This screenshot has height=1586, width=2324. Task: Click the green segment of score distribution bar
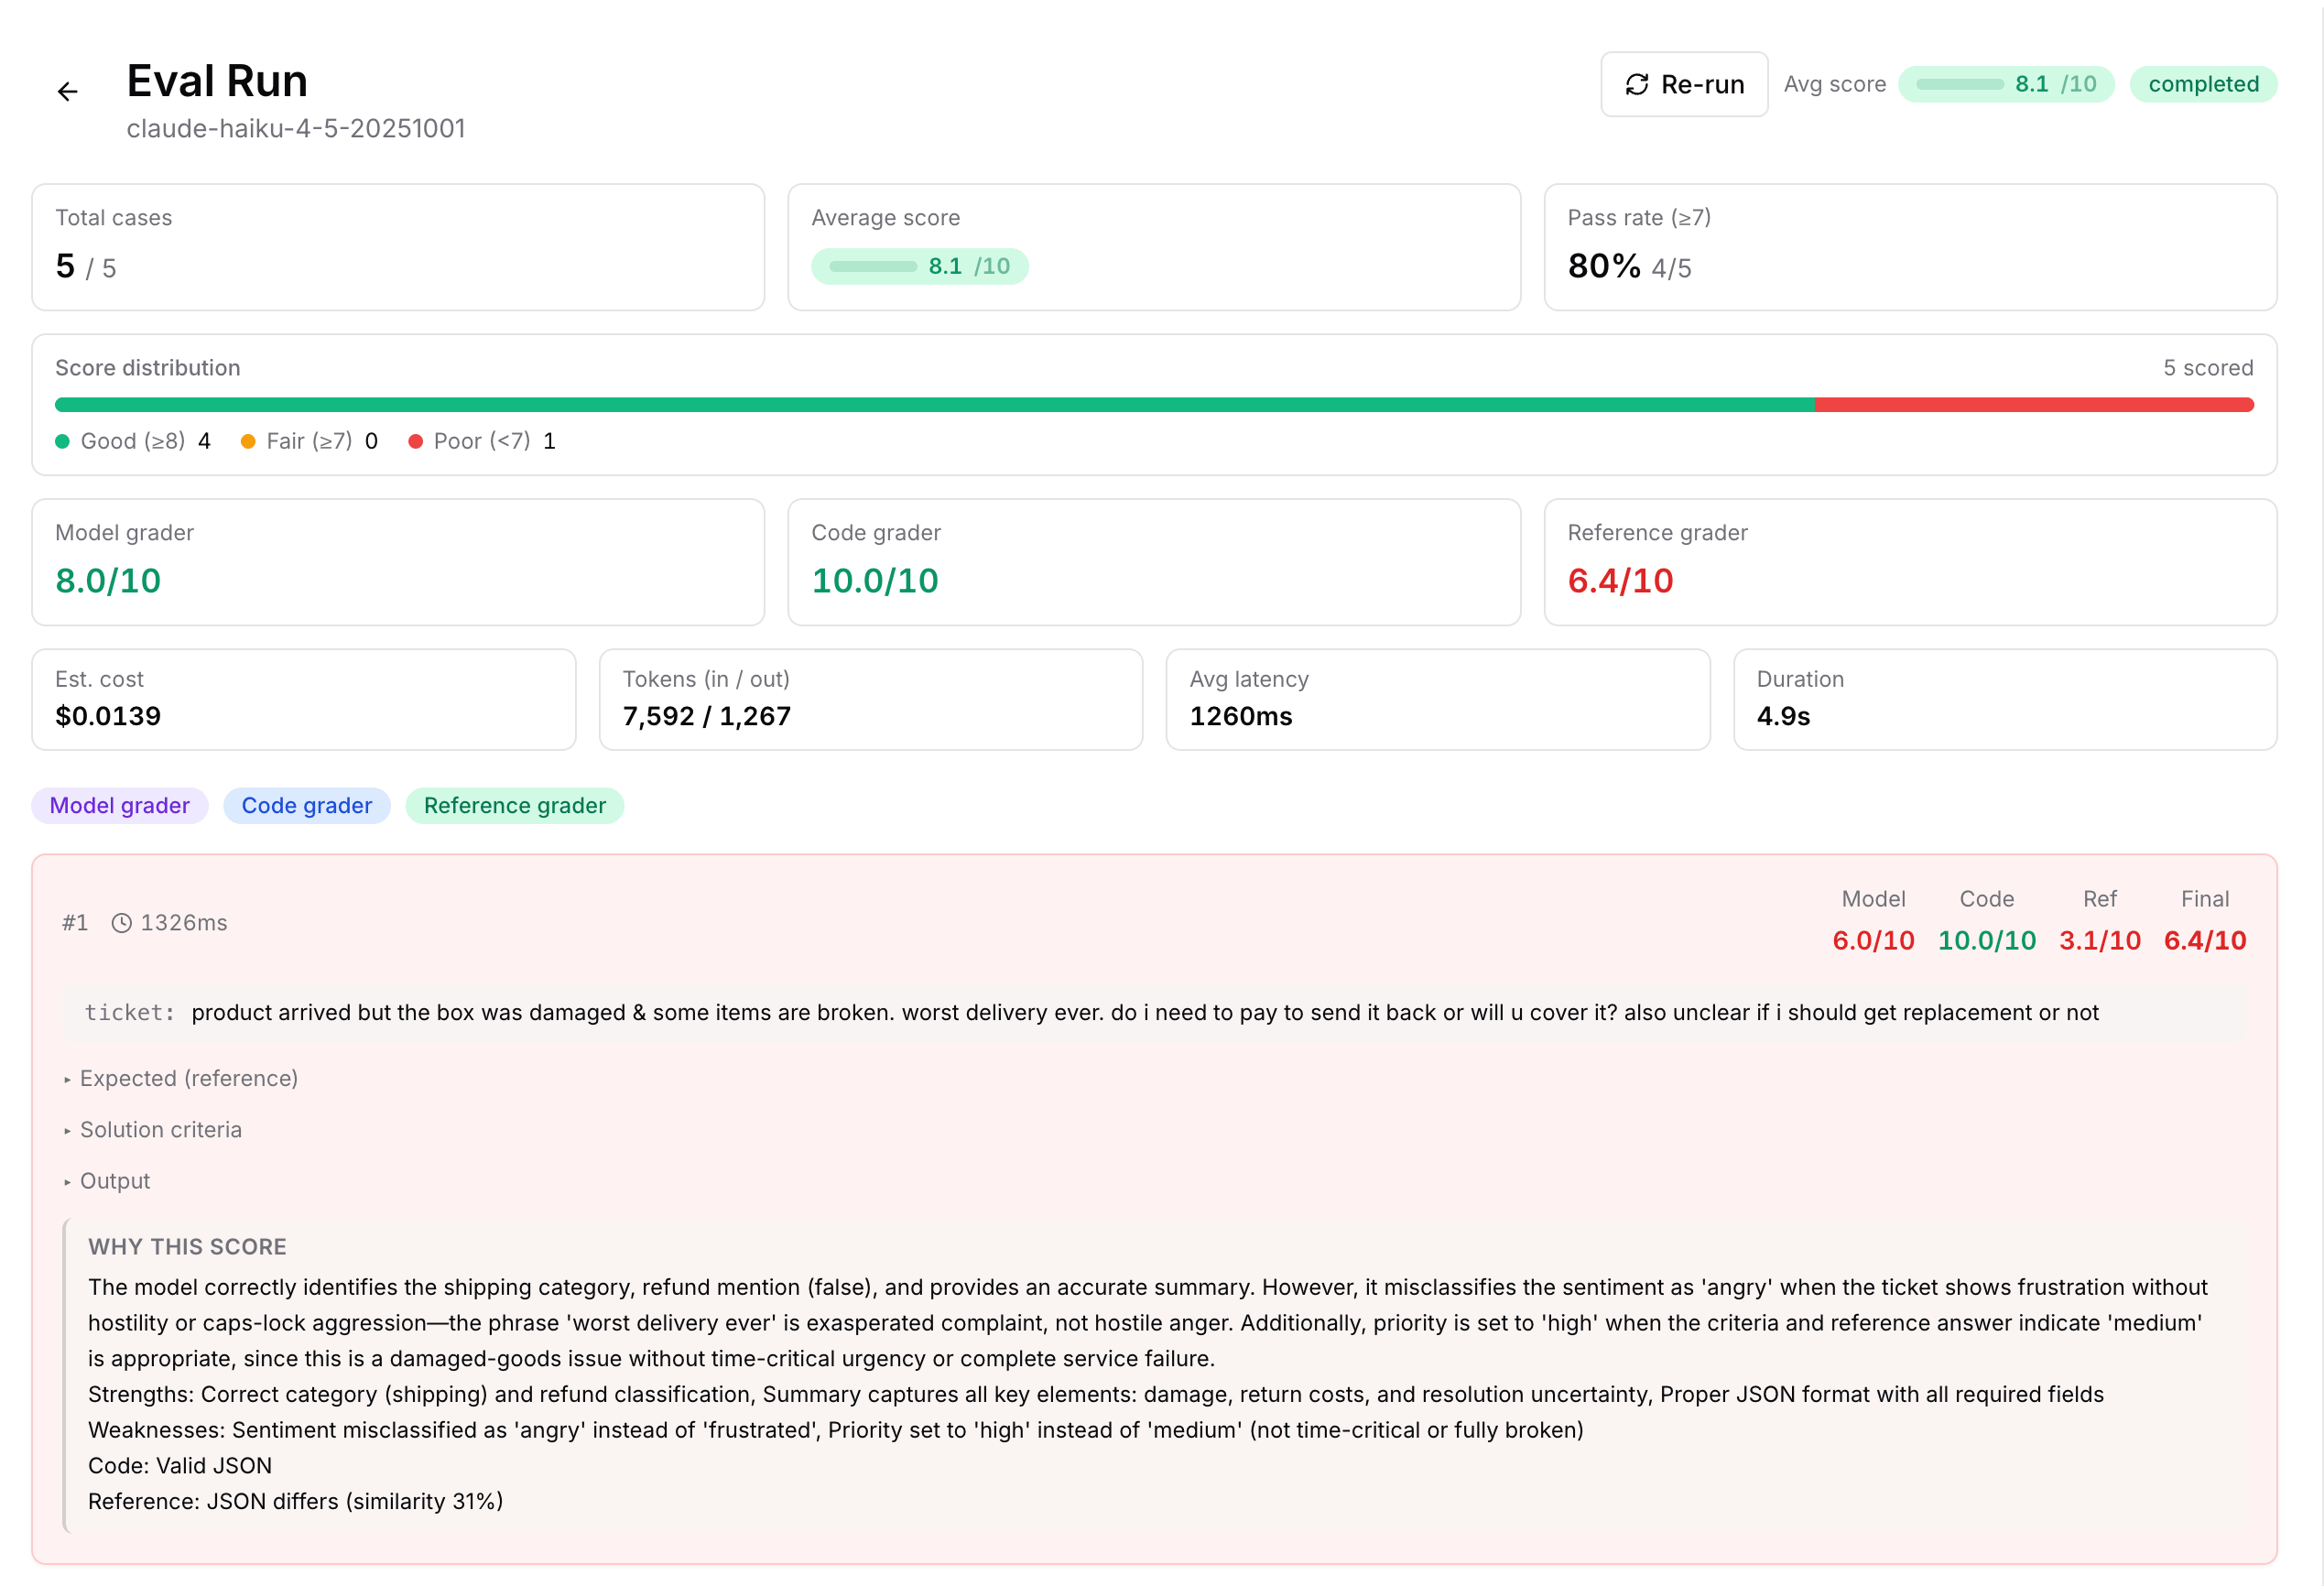point(935,405)
